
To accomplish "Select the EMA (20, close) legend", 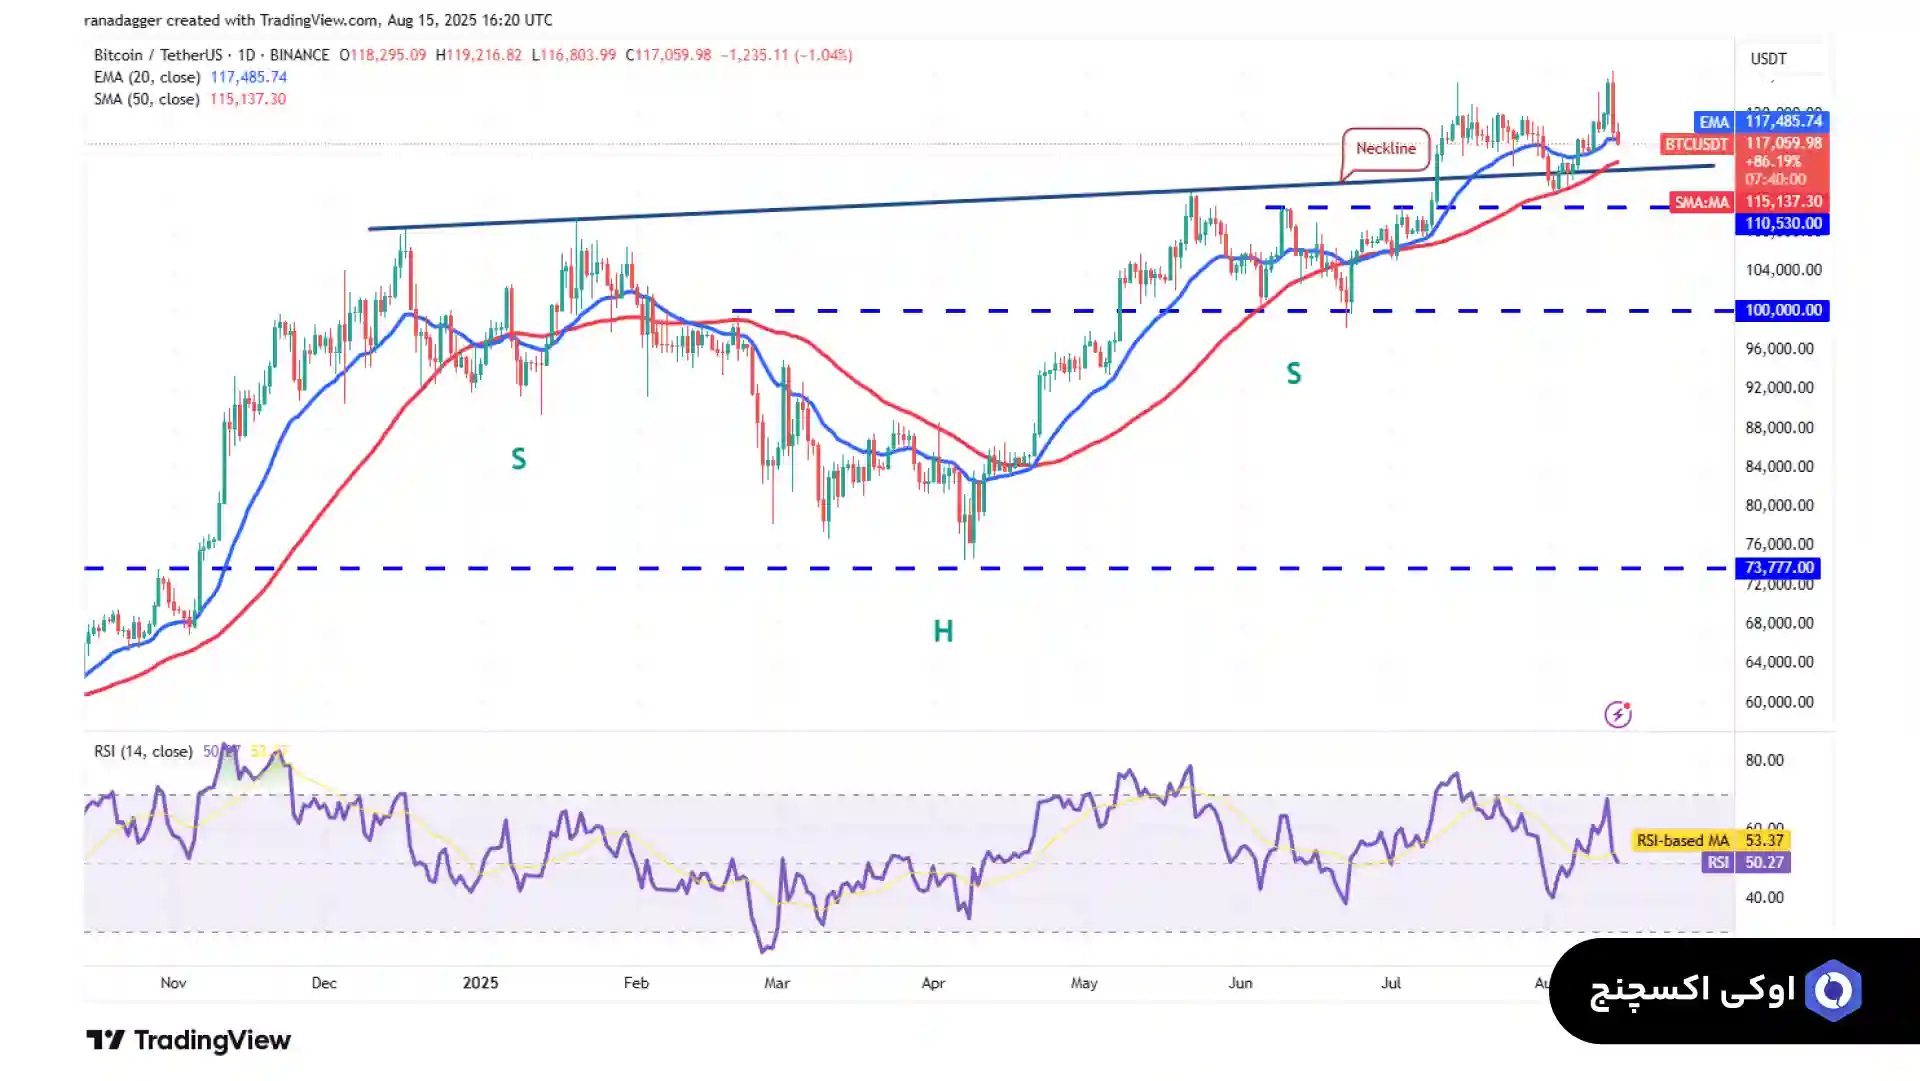I will point(147,77).
